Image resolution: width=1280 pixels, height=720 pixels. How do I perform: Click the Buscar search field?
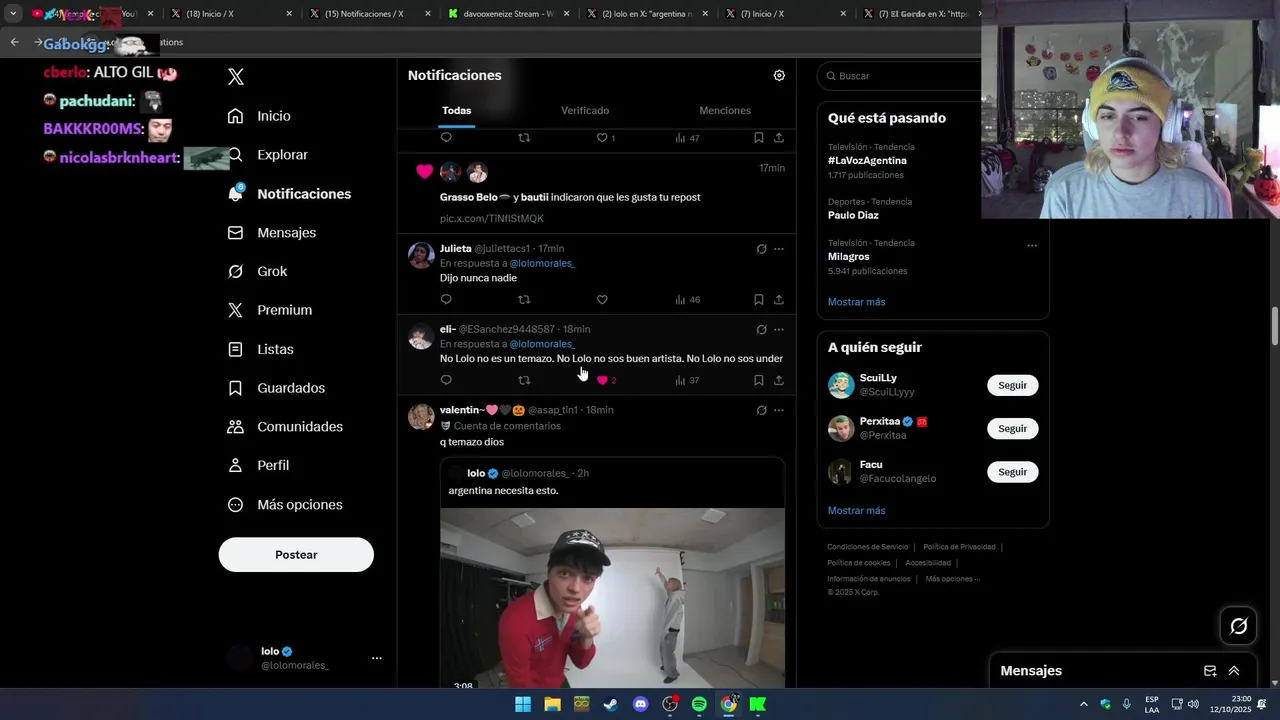[x=900, y=76]
